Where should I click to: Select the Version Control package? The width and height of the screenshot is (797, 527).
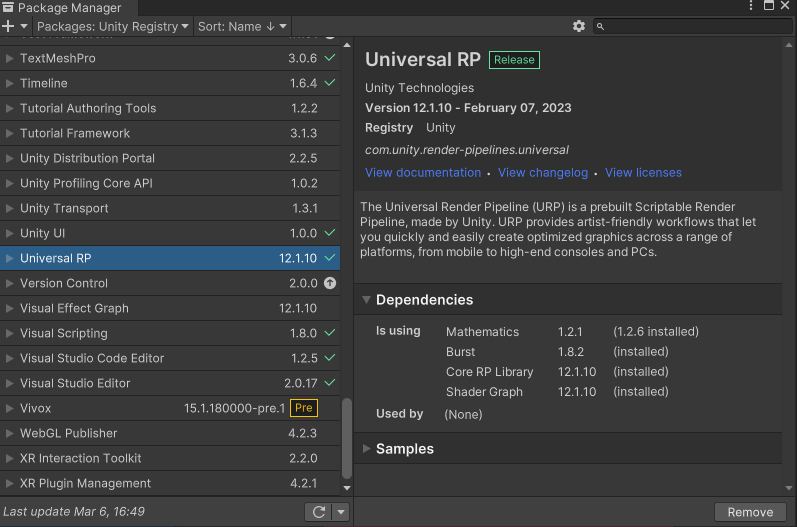click(170, 283)
